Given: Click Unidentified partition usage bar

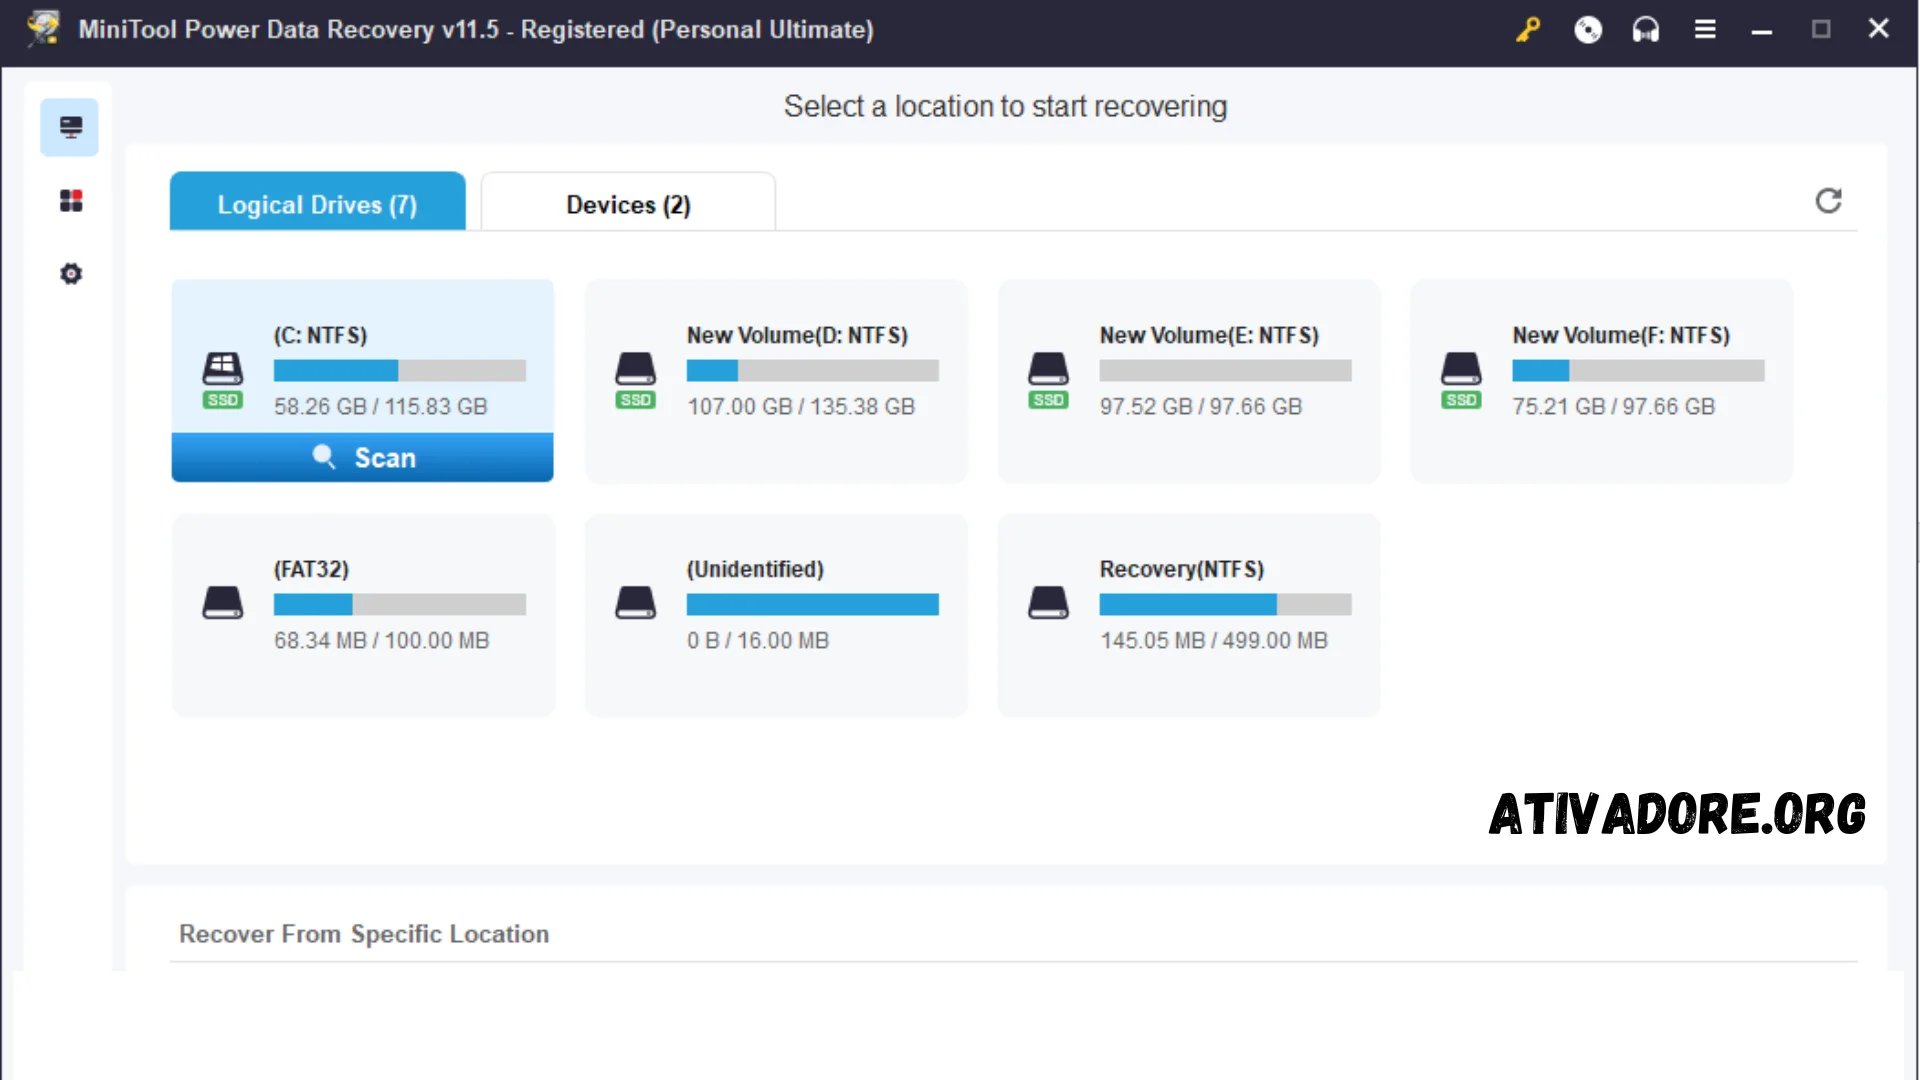Looking at the screenshot, I should click(812, 605).
